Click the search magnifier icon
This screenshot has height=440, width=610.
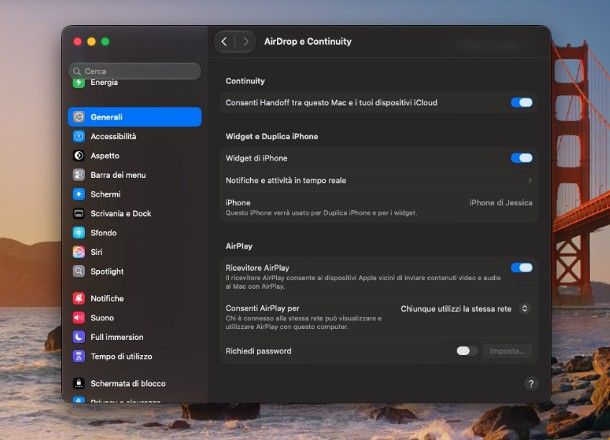click(x=77, y=71)
